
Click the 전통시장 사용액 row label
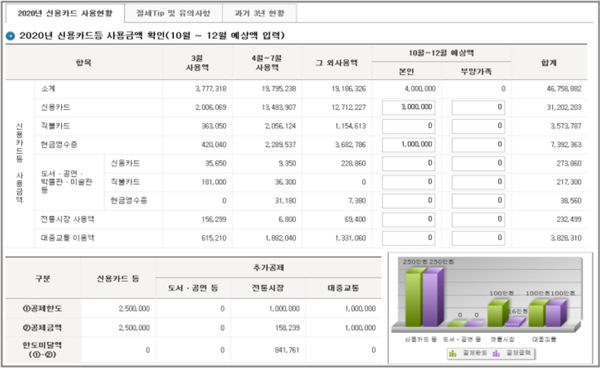click(67, 220)
